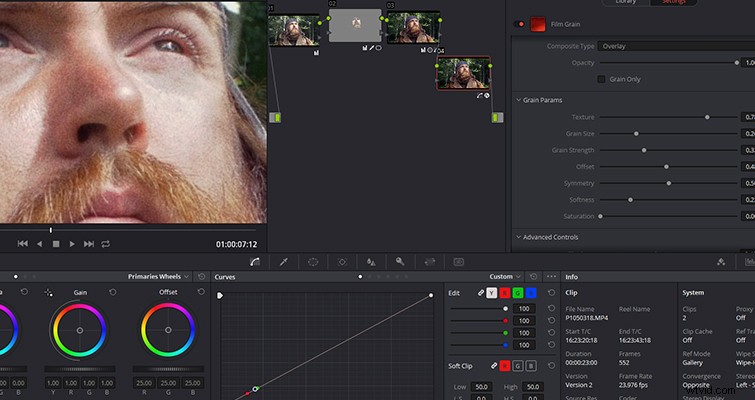Open the Curves palette icon
755x400 pixels.
coord(255,262)
